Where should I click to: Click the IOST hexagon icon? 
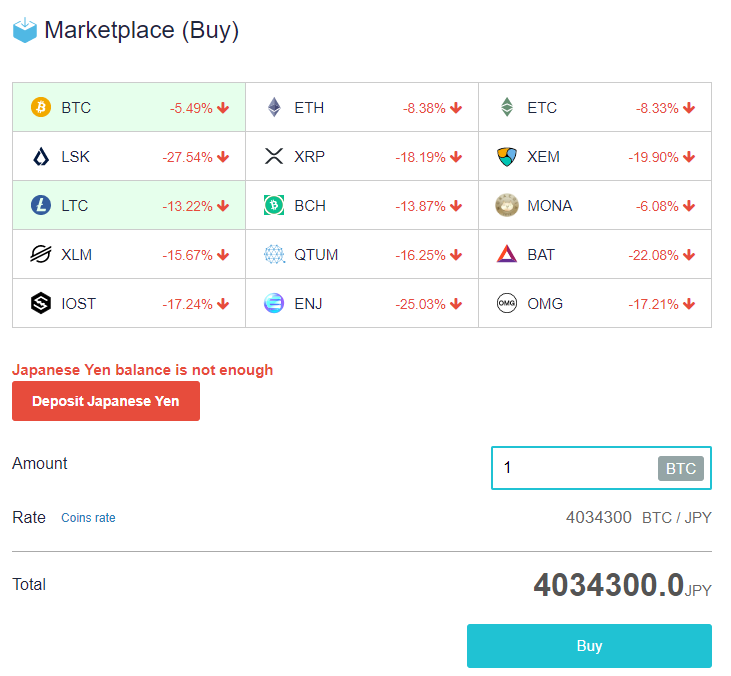tap(41, 303)
